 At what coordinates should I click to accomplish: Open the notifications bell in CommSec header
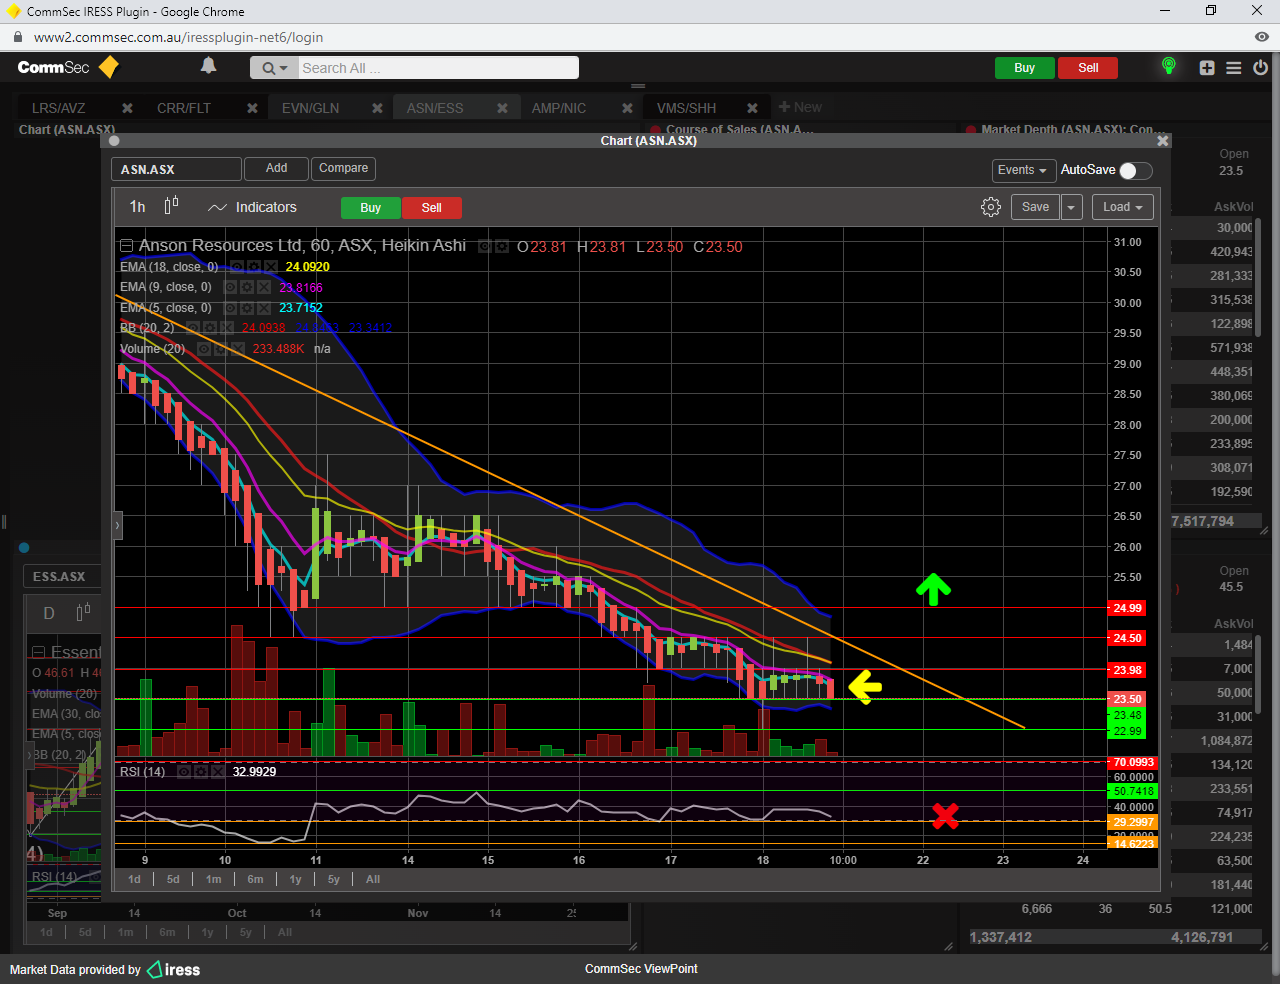[208, 66]
